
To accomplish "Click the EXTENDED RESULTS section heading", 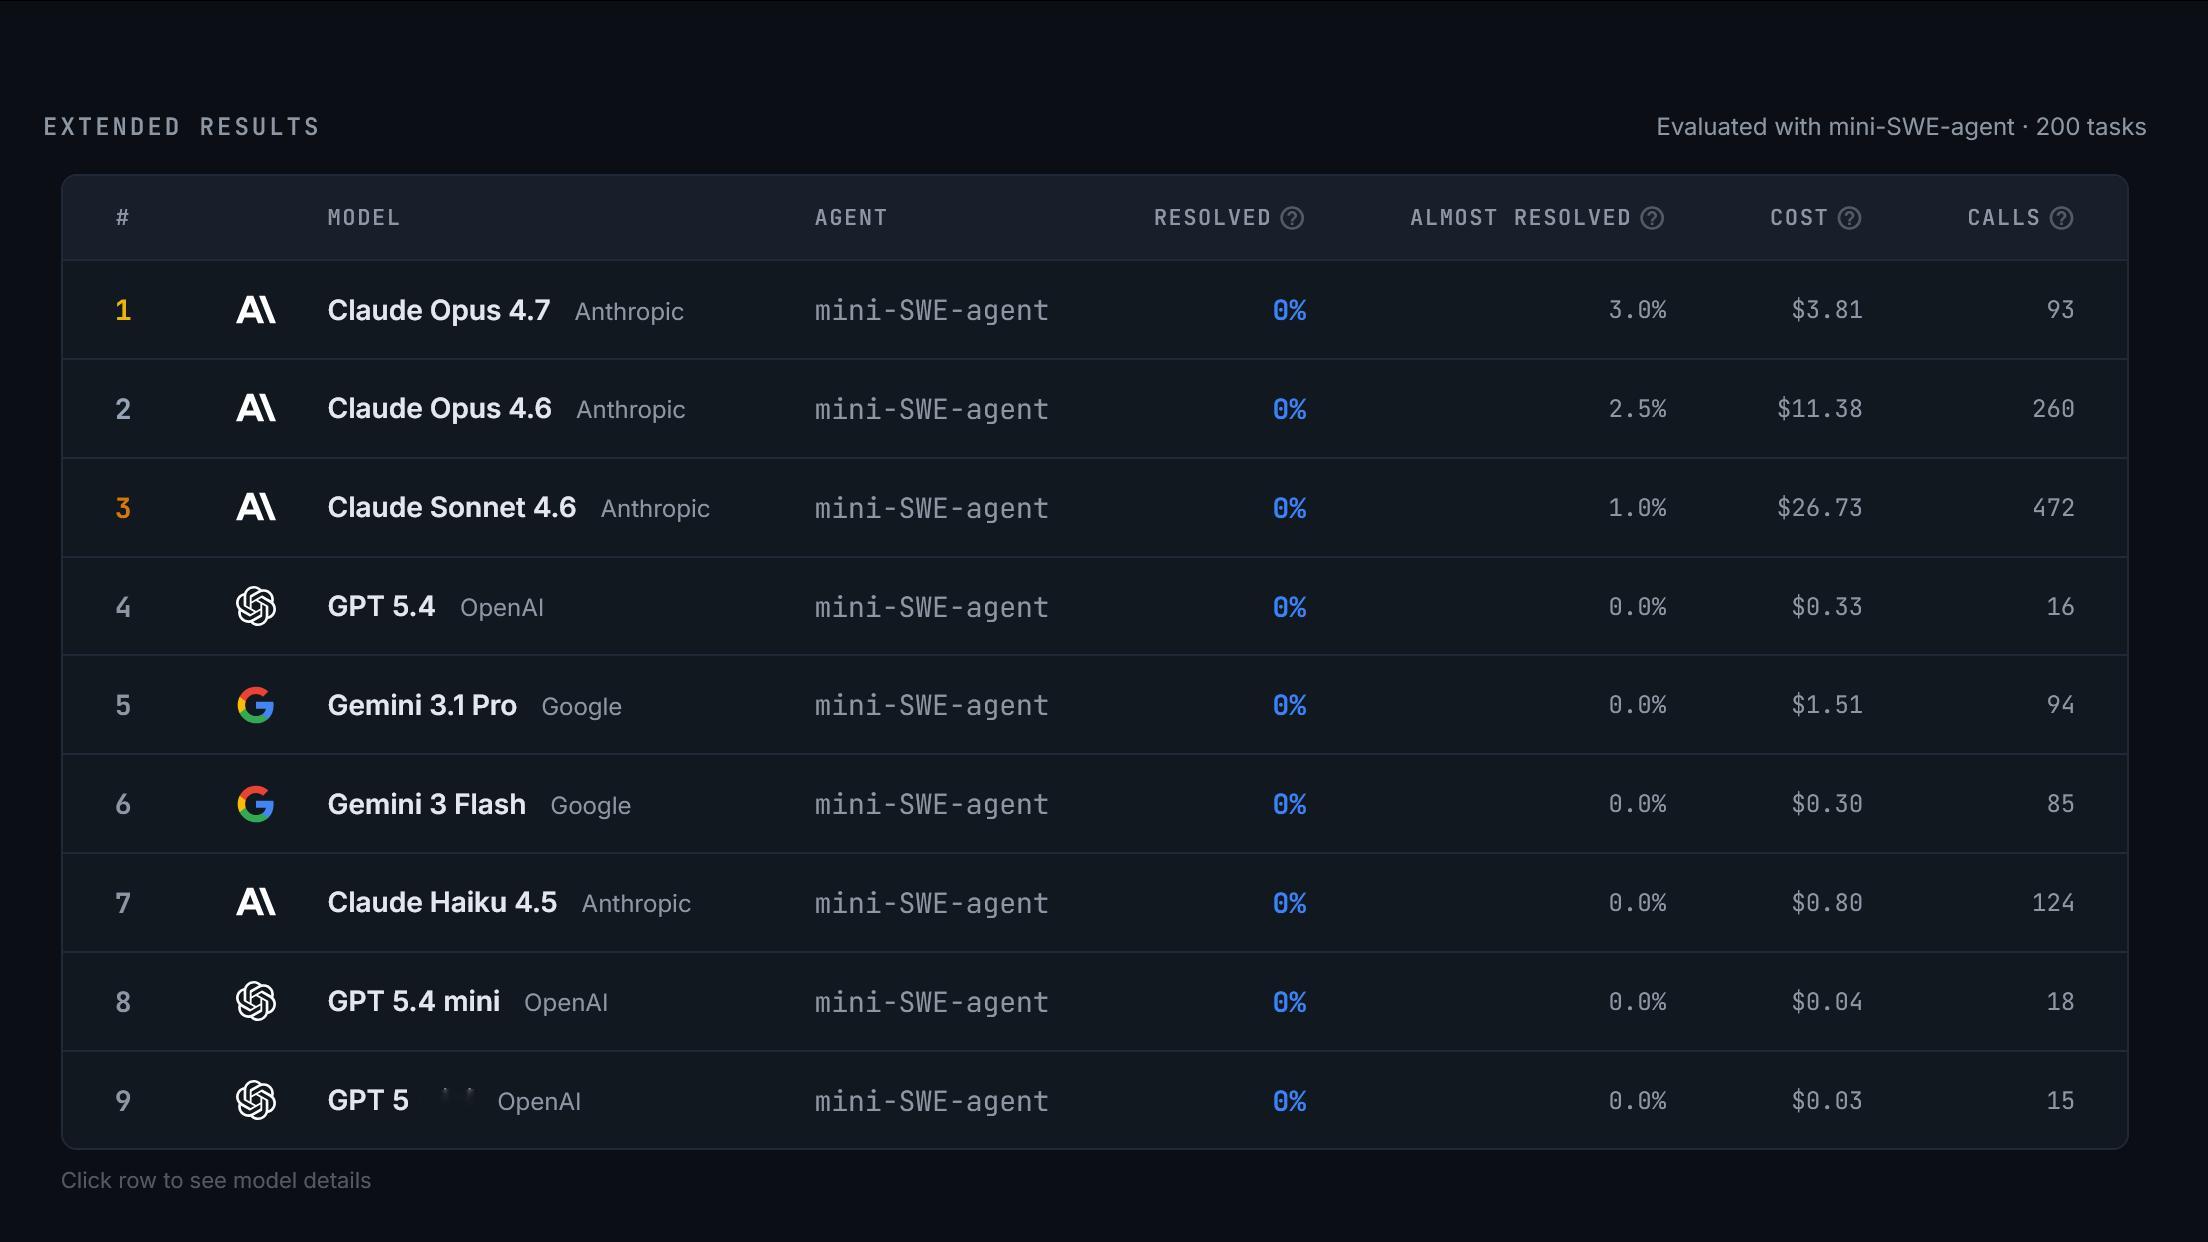I will [x=182, y=127].
